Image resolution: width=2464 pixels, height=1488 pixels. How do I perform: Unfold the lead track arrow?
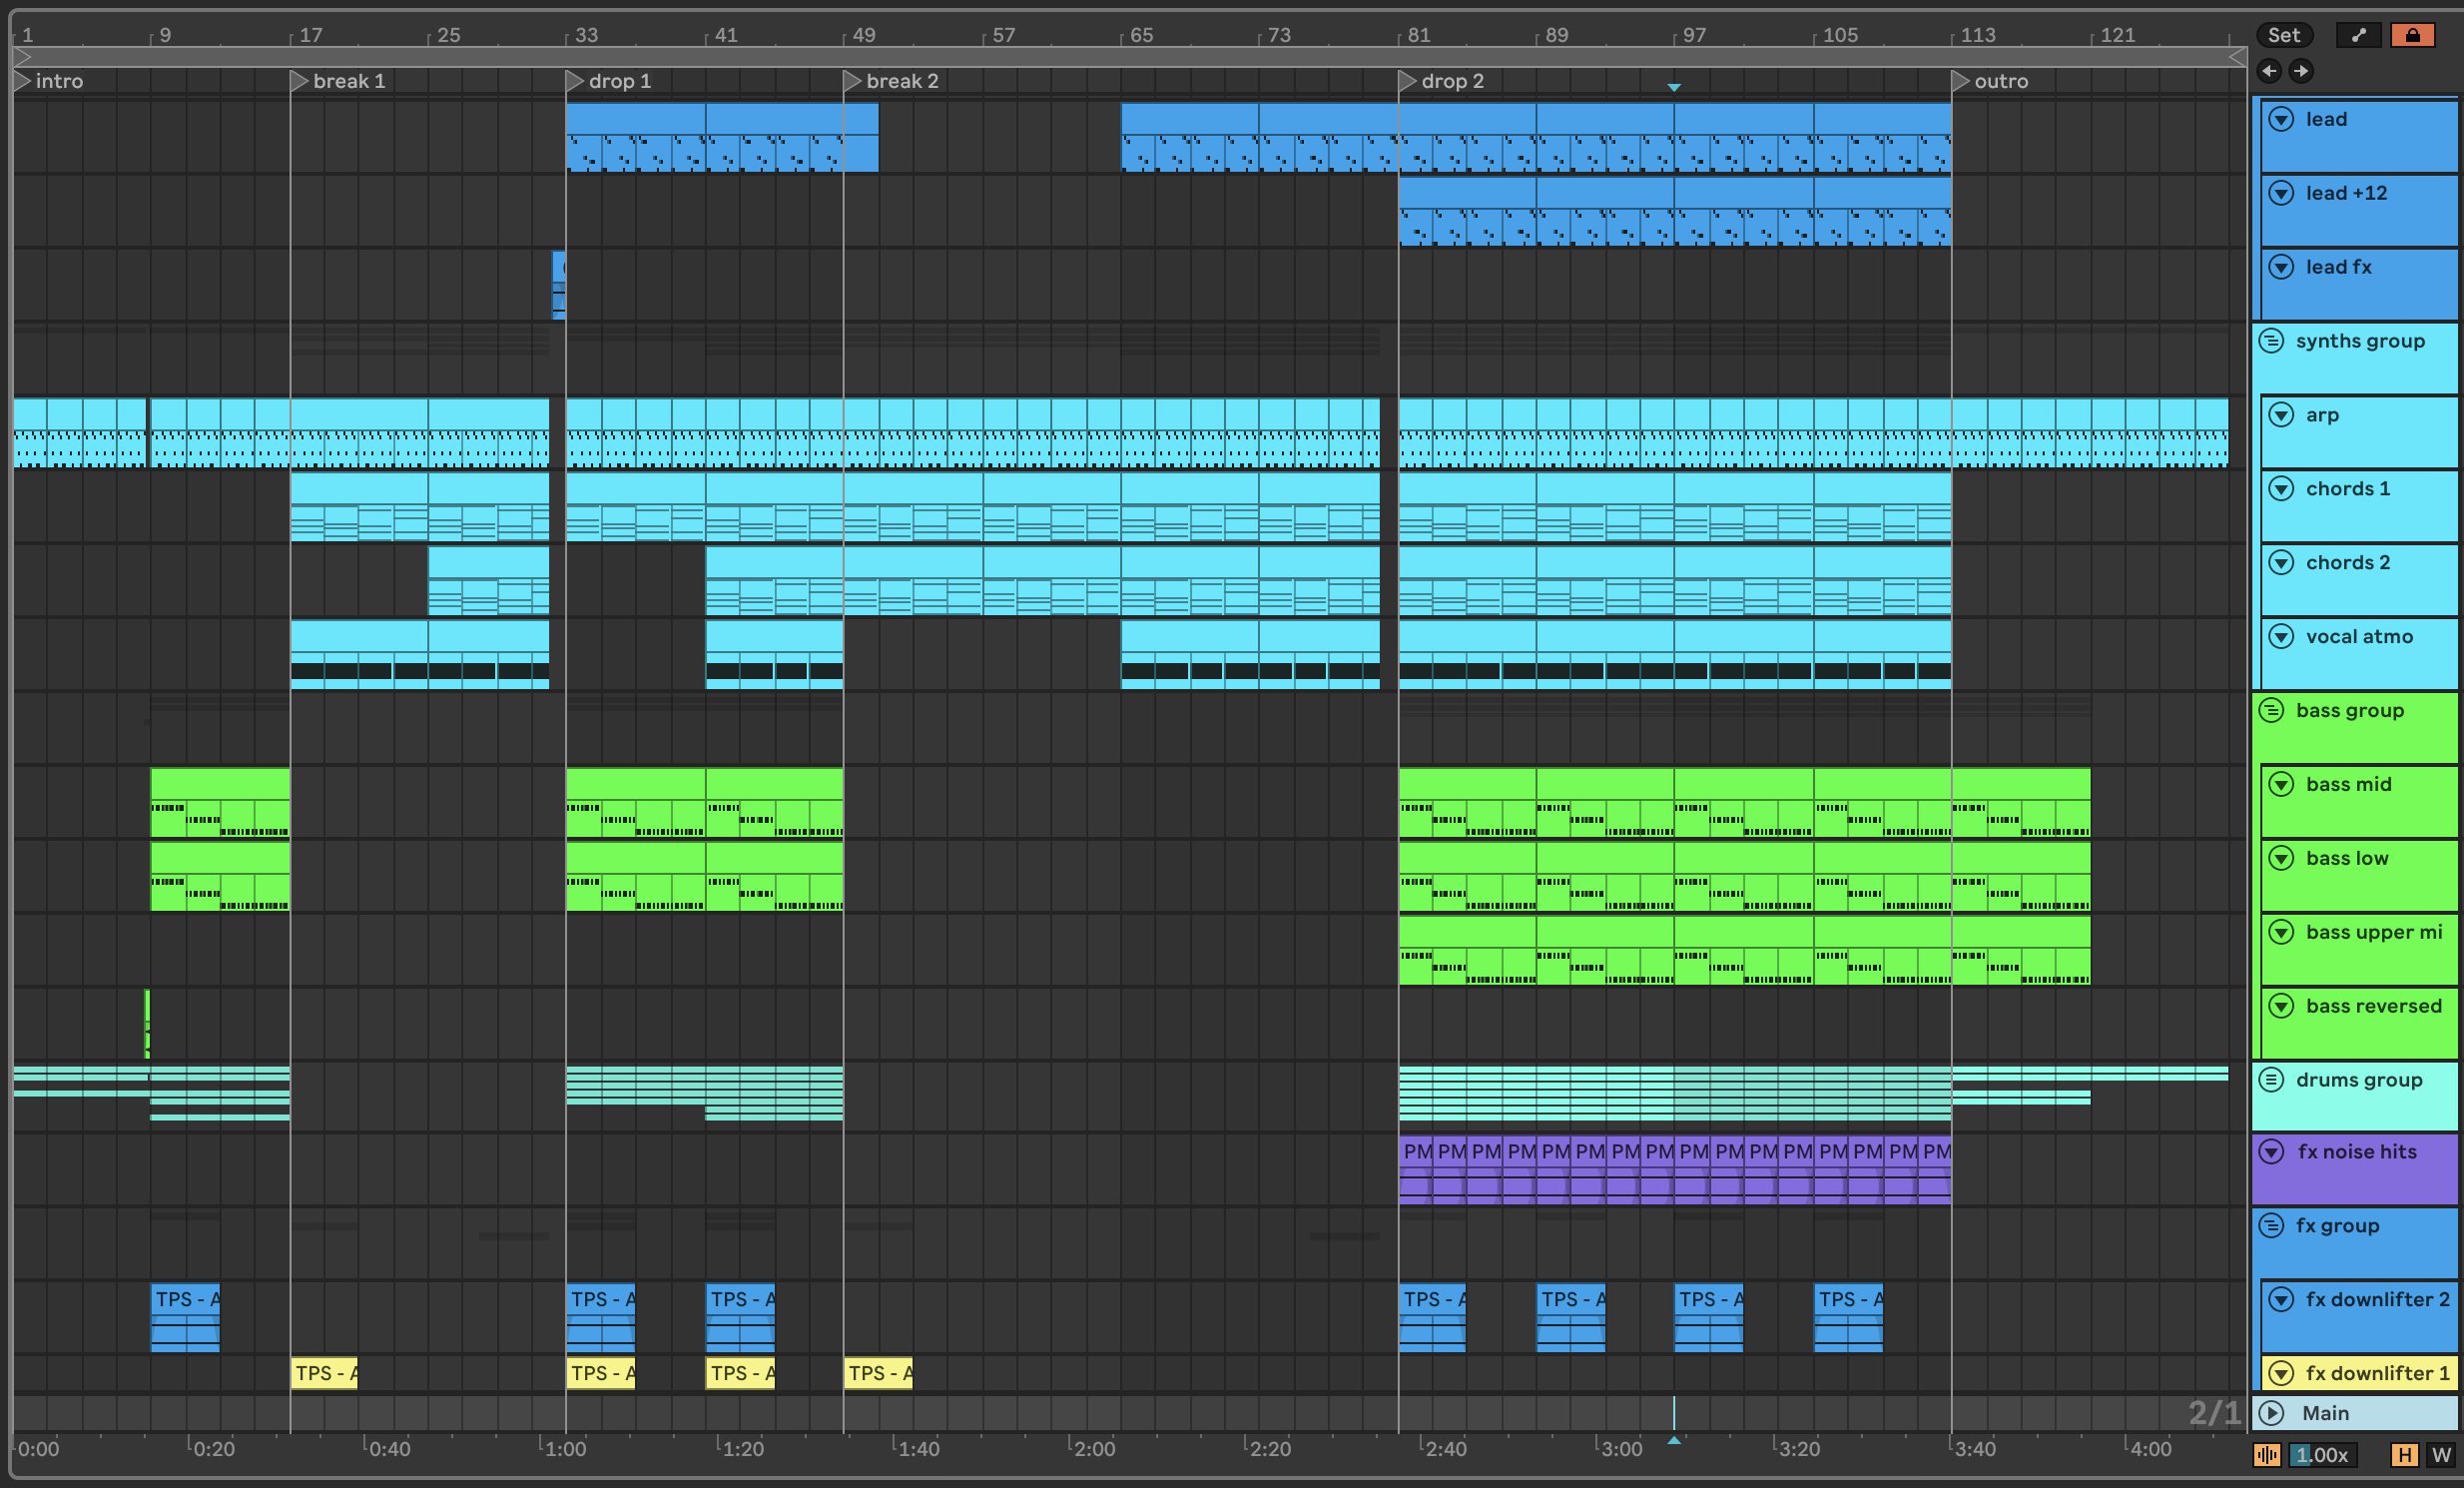[x=2281, y=119]
